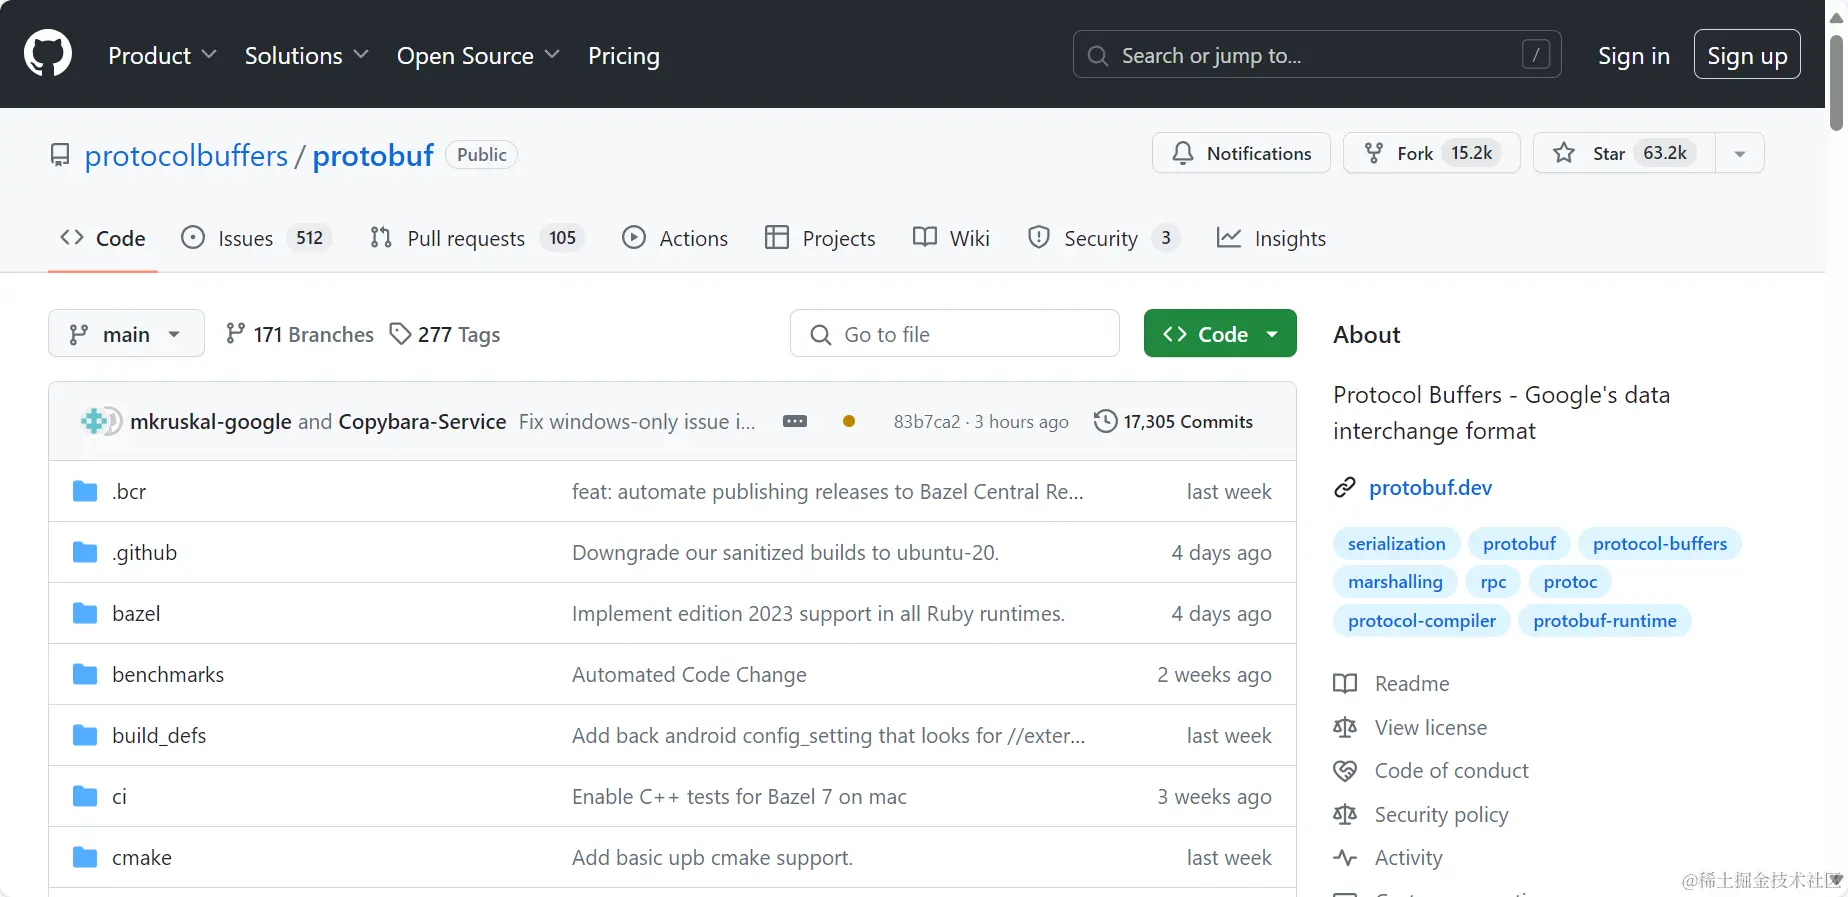This screenshot has width=1848, height=897.
Task: Click the .bcr folder icon
Action: coord(85,491)
